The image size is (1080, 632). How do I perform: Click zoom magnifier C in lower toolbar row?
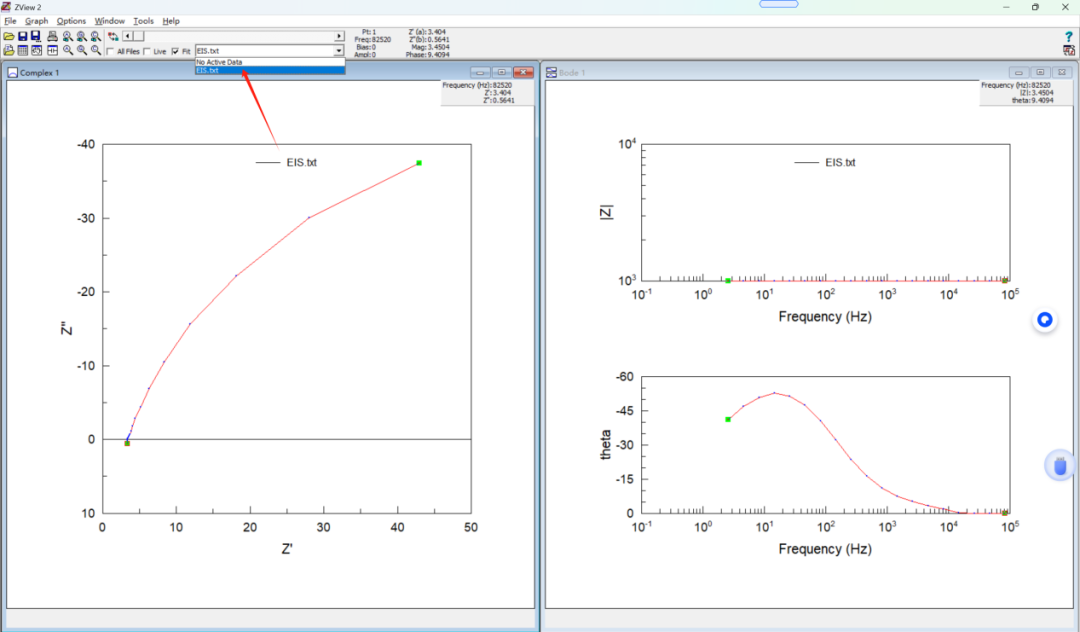click(96, 50)
